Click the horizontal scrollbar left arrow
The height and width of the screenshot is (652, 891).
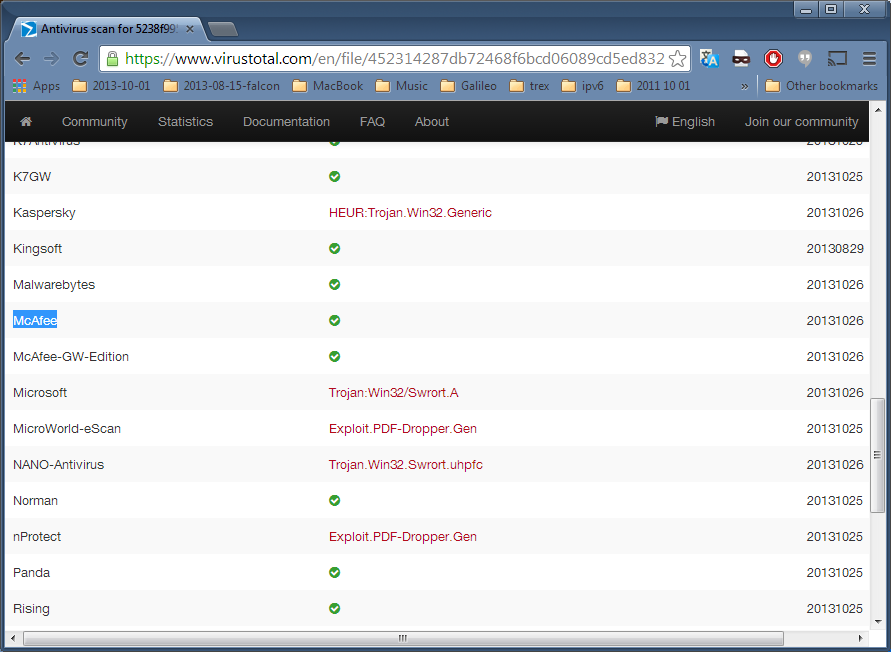(13, 638)
